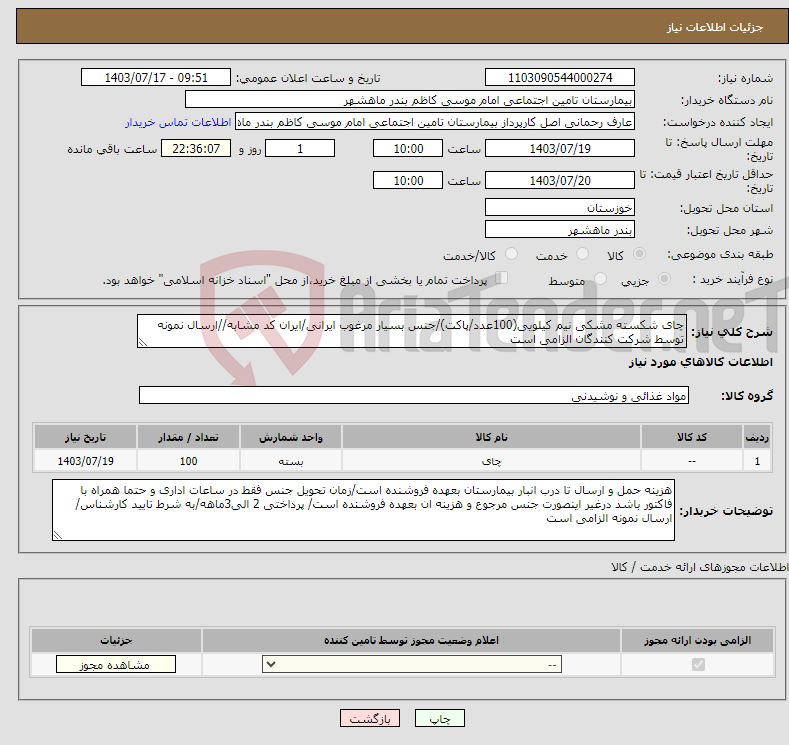
Task: Click the response deadline time 10:00 field
Action: pyautogui.click(x=408, y=148)
